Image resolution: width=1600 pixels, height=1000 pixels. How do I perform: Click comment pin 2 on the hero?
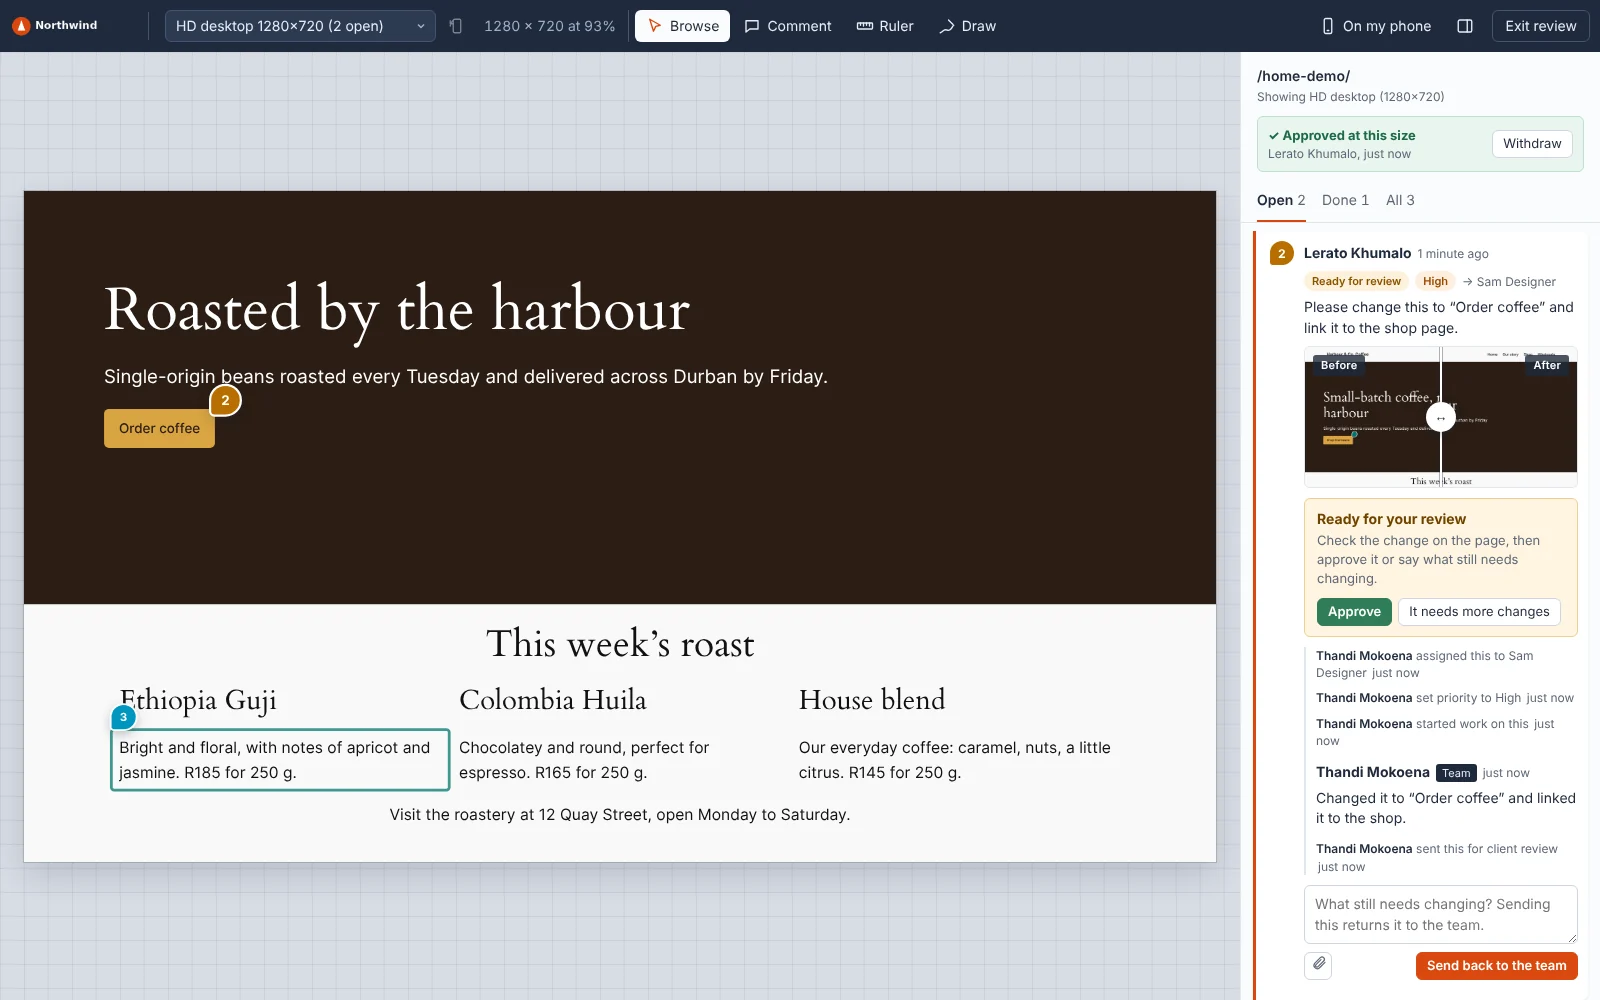coord(225,401)
